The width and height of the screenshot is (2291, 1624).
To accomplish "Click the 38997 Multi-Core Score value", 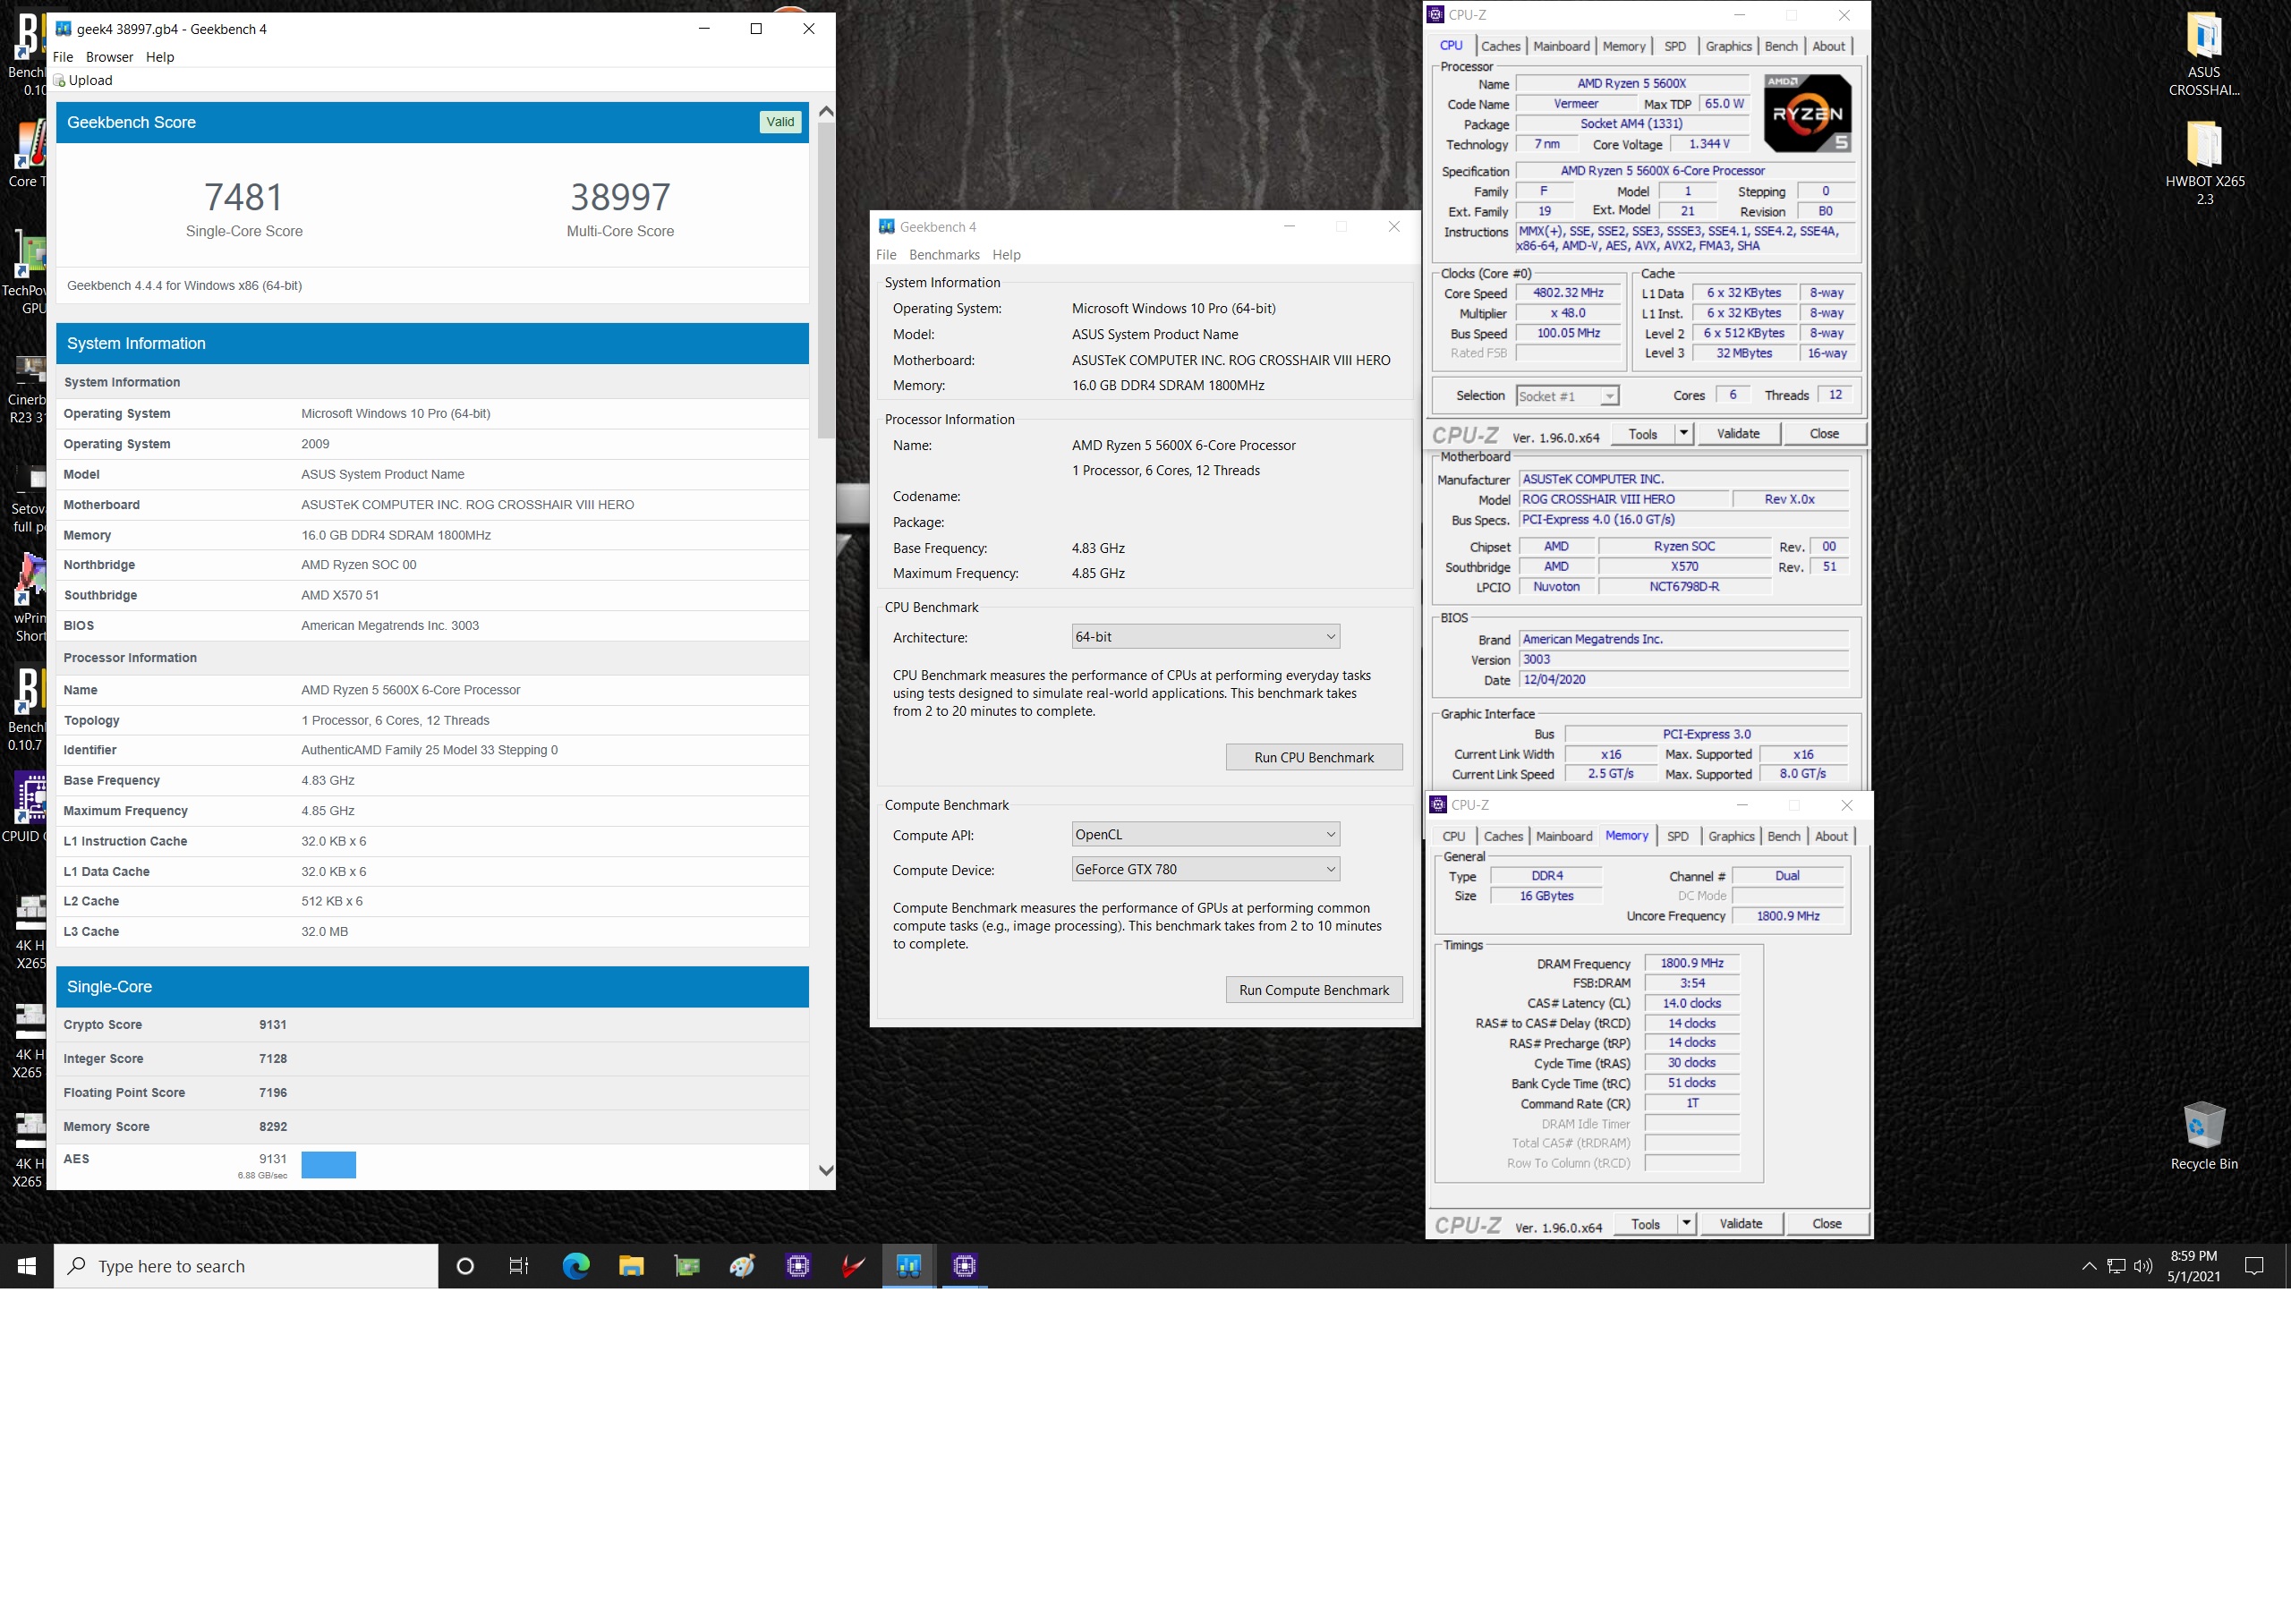I will coord(620,198).
